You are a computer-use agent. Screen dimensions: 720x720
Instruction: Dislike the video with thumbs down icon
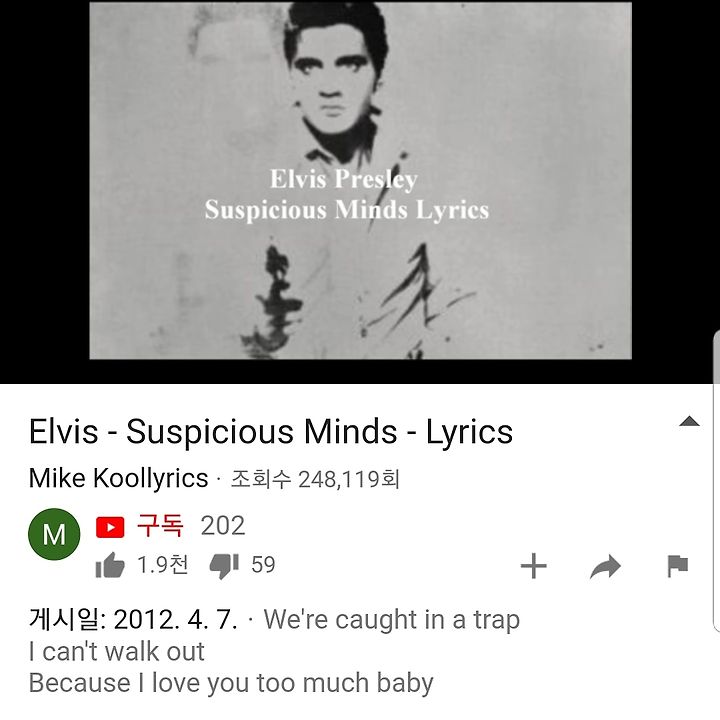(224, 566)
